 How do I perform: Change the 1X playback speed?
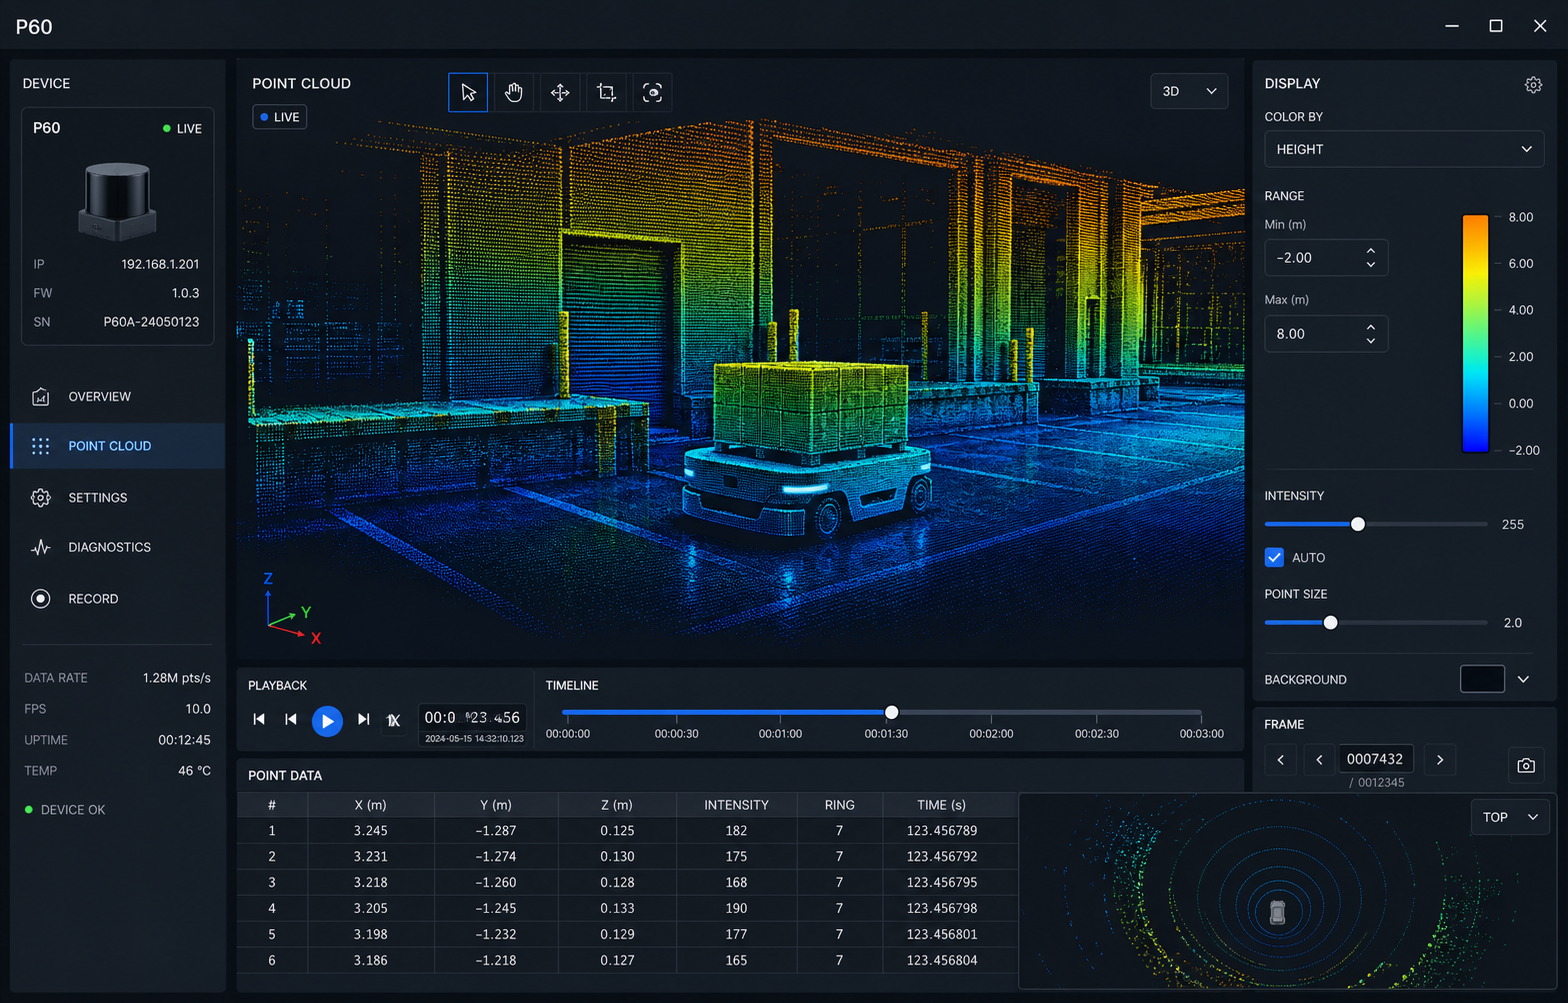click(x=394, y=720)
